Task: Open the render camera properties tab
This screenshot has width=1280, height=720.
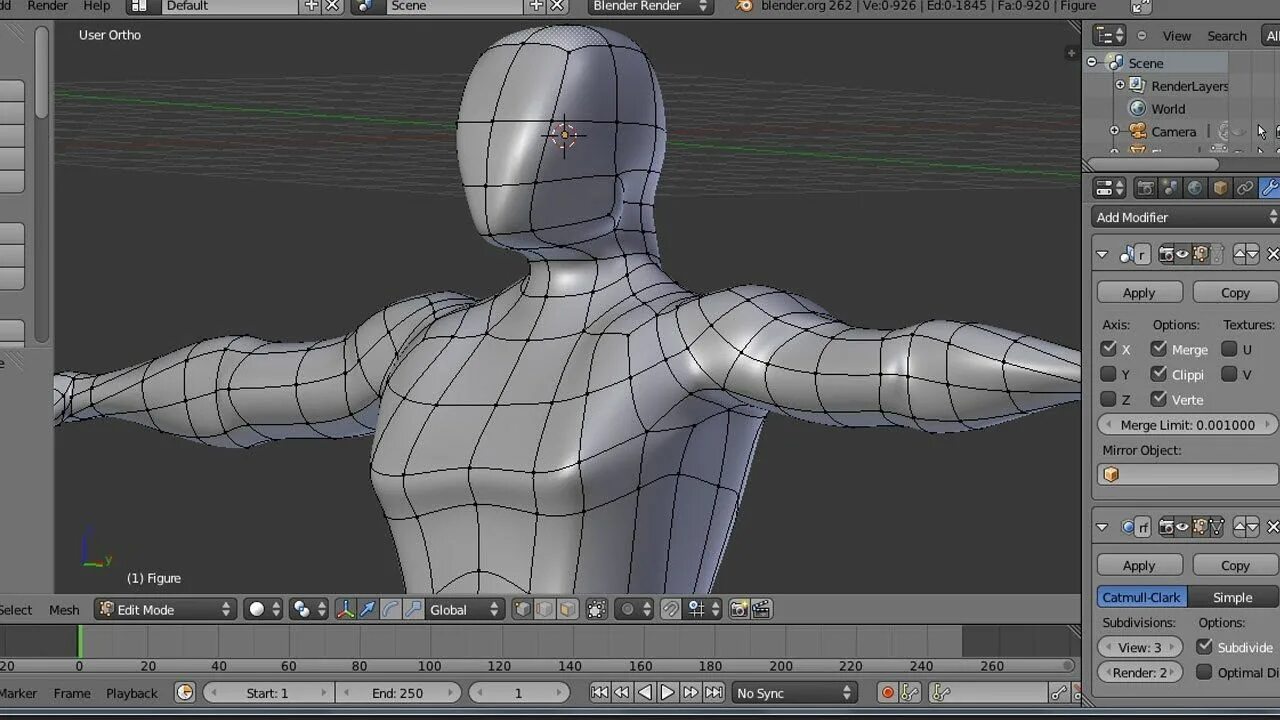Action: pyautogui.click(x=1146, y=188)
